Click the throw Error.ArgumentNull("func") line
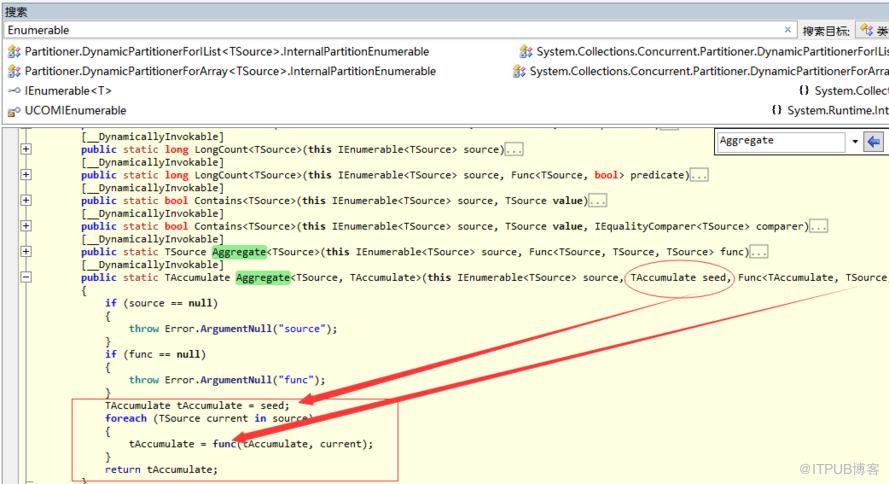This screenshot has width=889, height=484. click(x=227, y=380)
